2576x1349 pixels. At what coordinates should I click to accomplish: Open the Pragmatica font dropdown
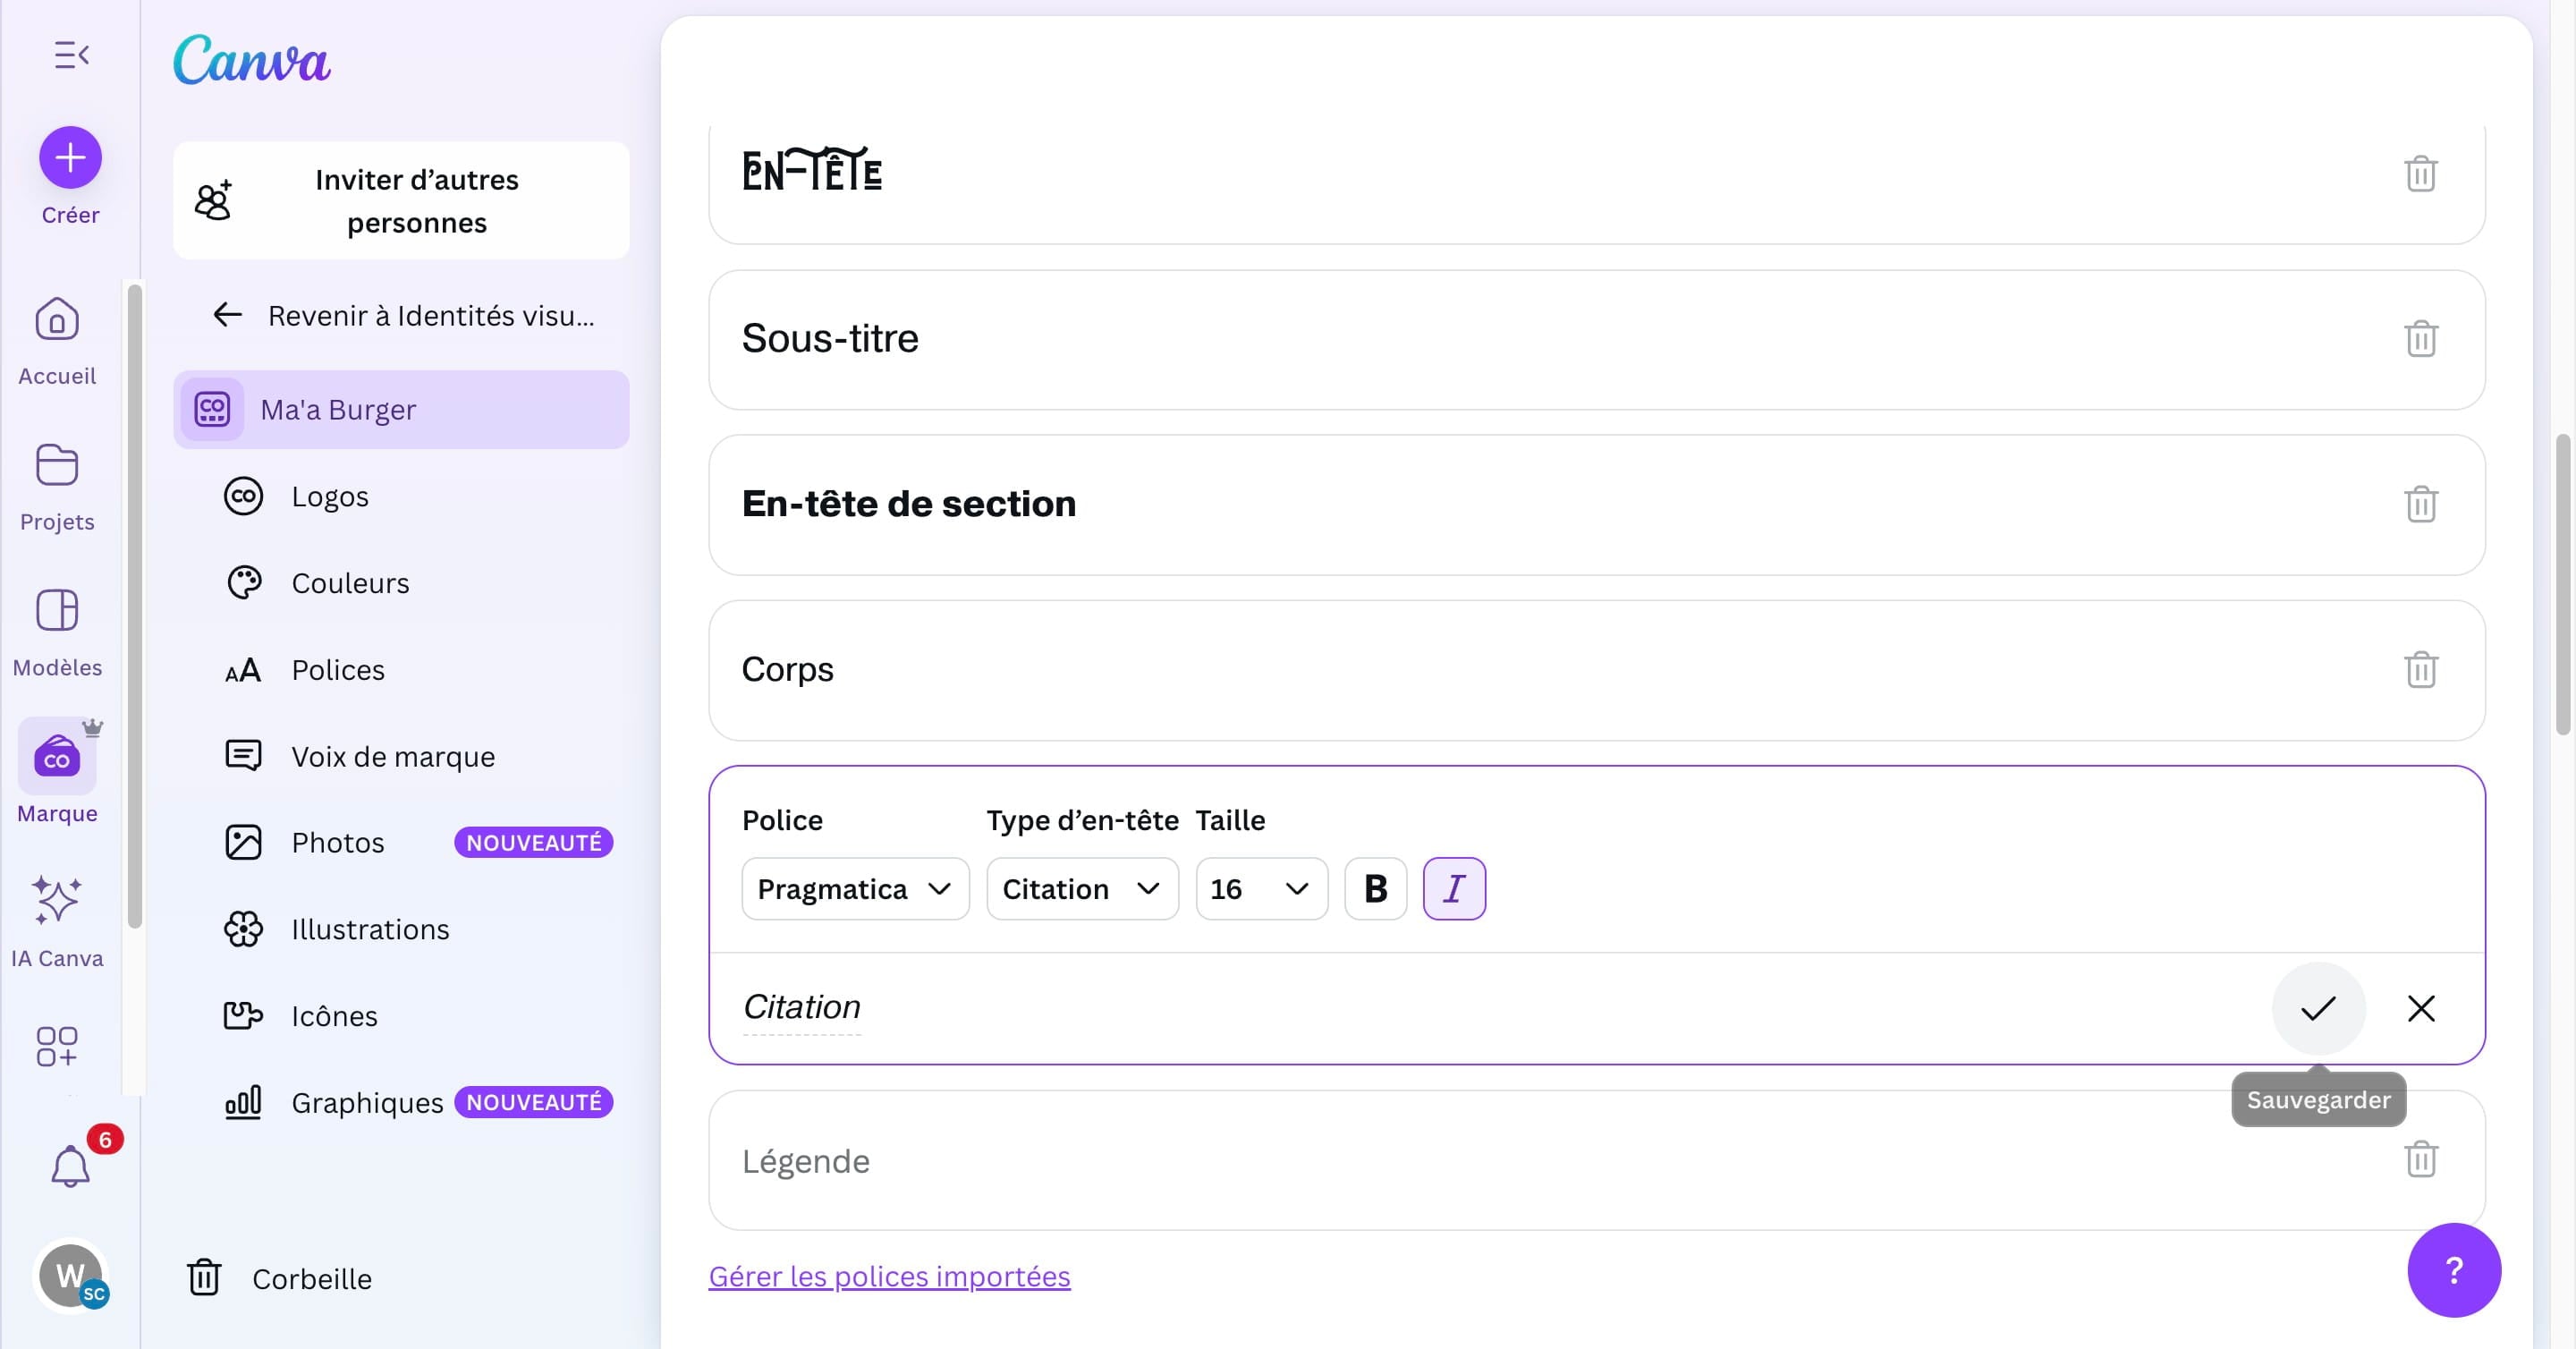[855, 888]
